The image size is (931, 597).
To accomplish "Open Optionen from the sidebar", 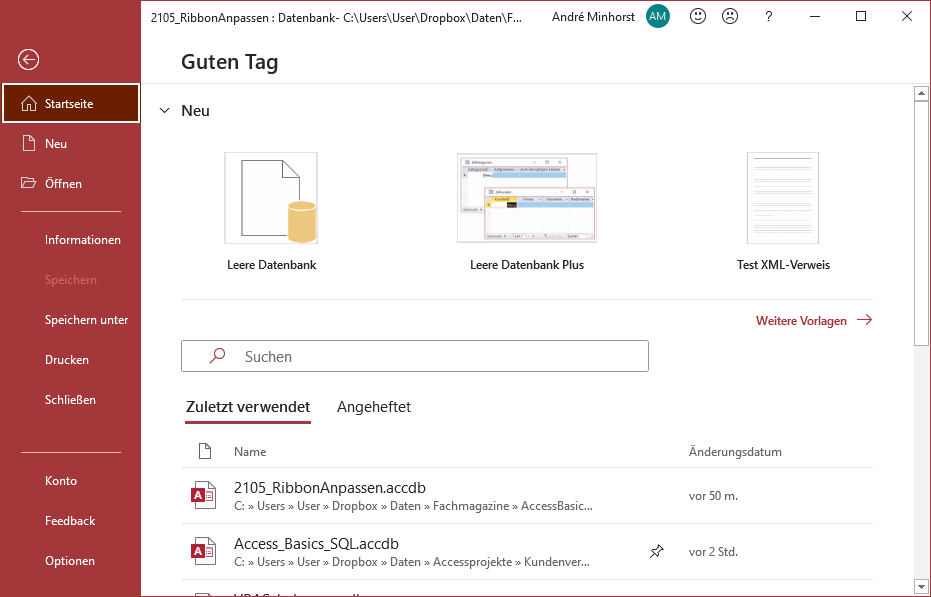I will pos(70,561).
